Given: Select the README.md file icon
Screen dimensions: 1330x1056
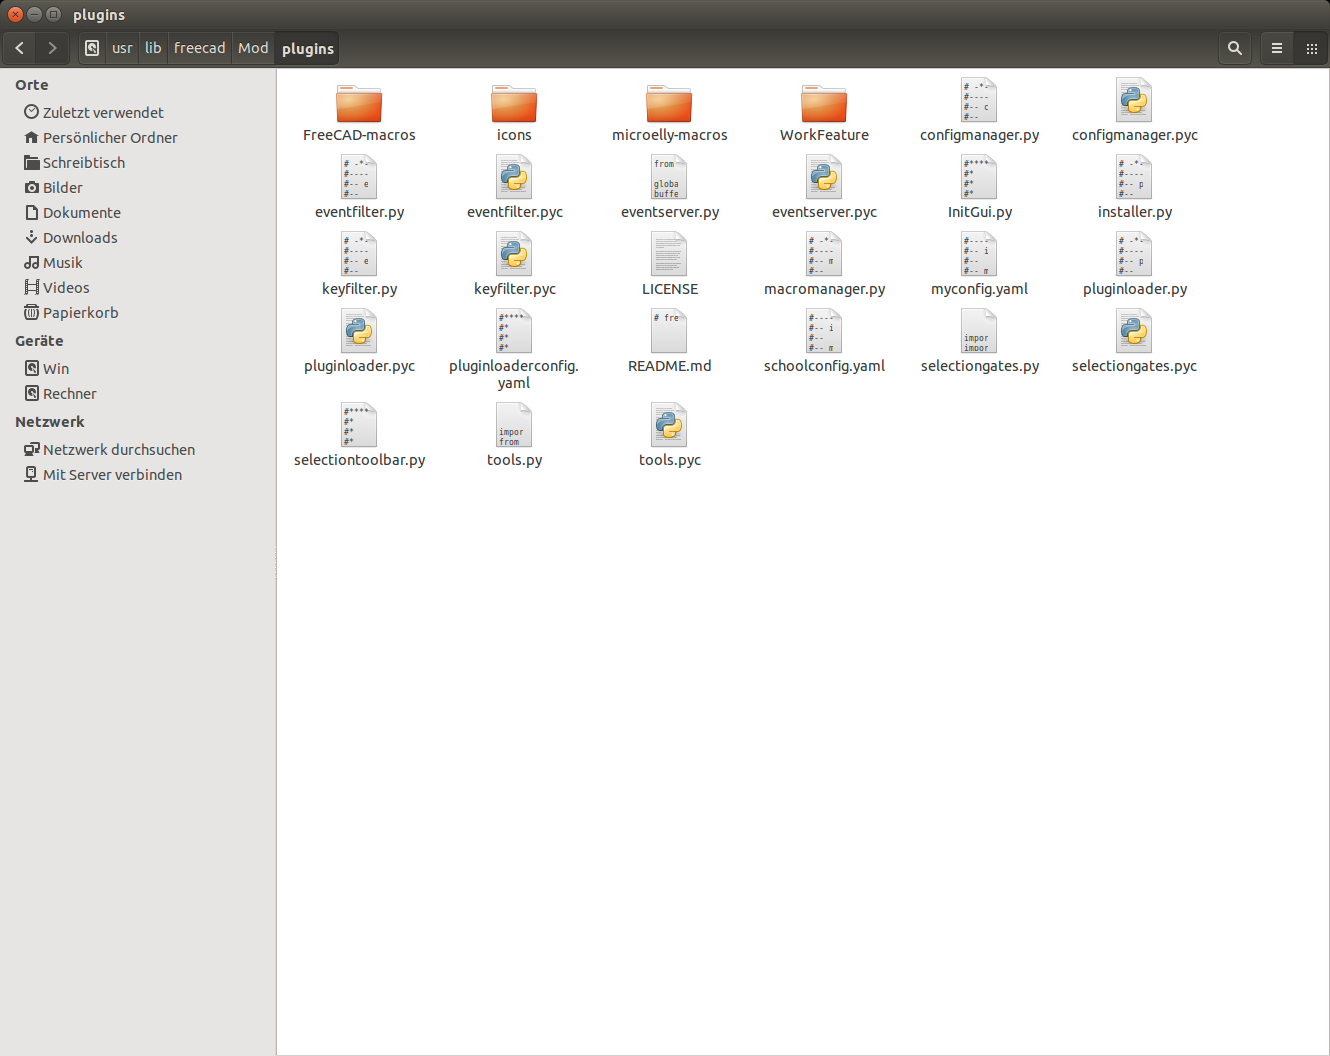Looking at the screenshot, I should click(669, 331).
